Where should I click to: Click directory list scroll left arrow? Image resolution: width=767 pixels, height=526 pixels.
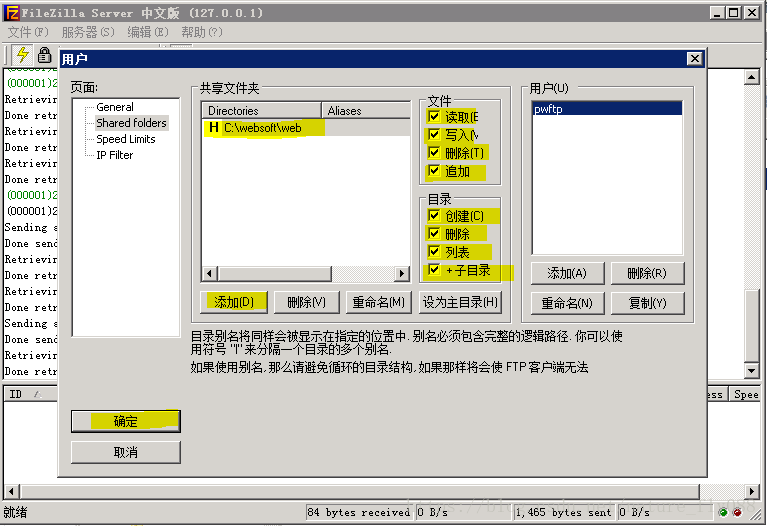tap(210, 274)
